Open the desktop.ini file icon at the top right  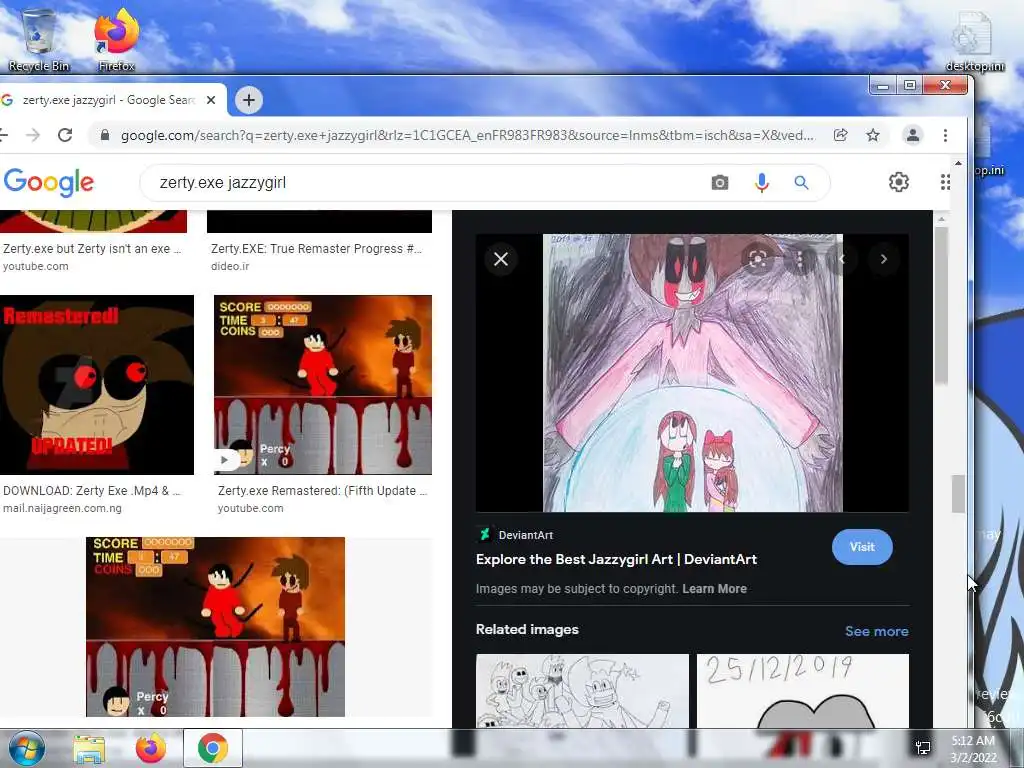(x=974, y=40)
